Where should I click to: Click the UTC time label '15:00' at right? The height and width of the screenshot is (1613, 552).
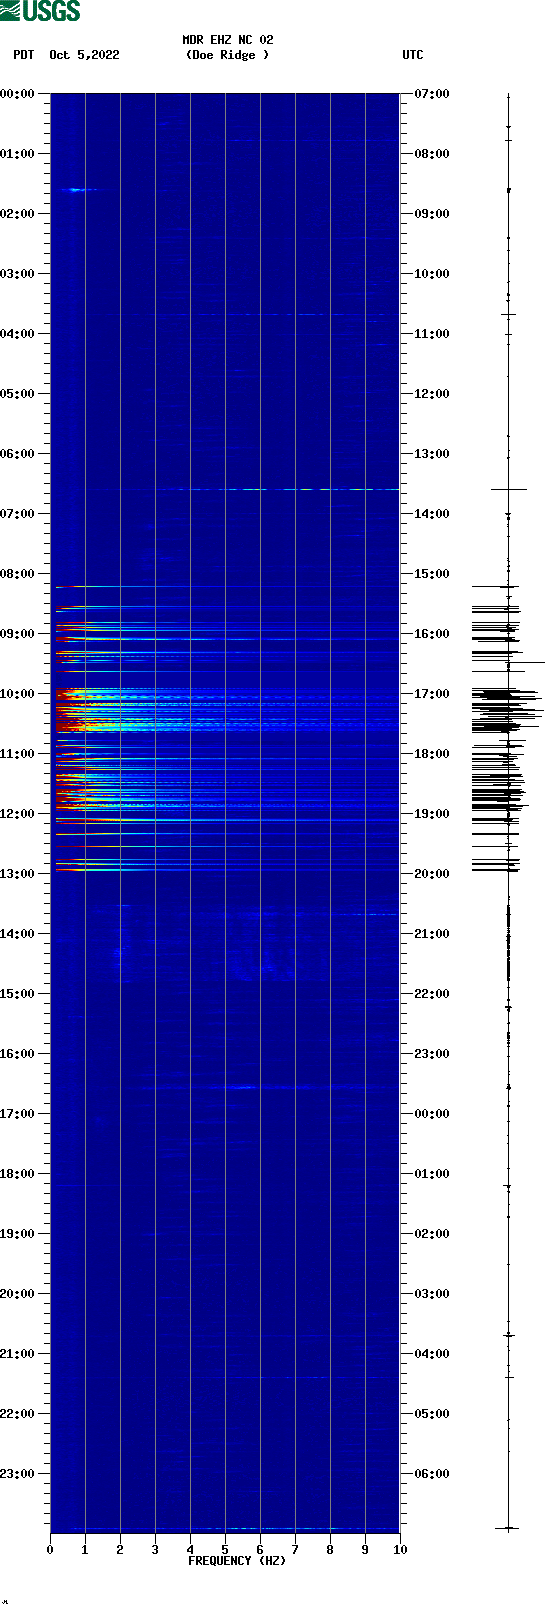coord(432,574)
